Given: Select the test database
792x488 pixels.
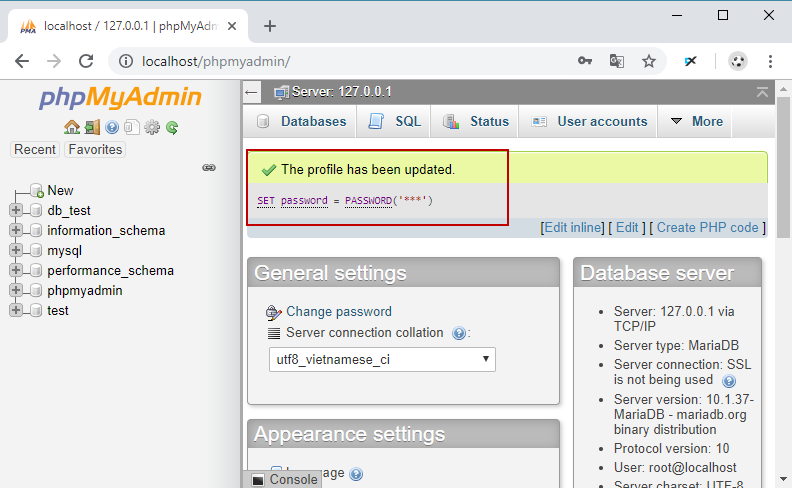Looking at the screenshot, I should click(58, 311).
